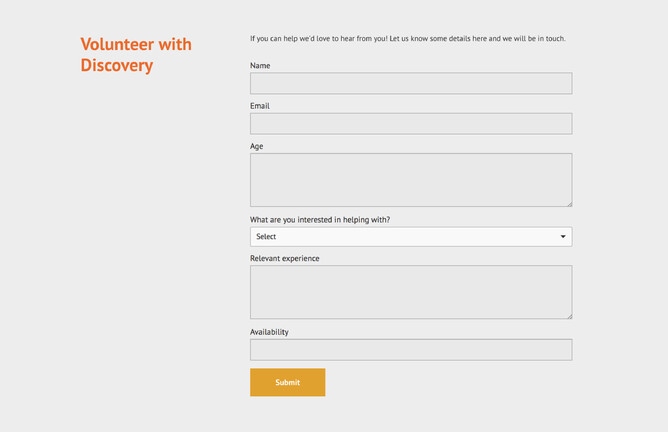Click the 'Name' field label
The image size is (668, 432).
(260, 66)
